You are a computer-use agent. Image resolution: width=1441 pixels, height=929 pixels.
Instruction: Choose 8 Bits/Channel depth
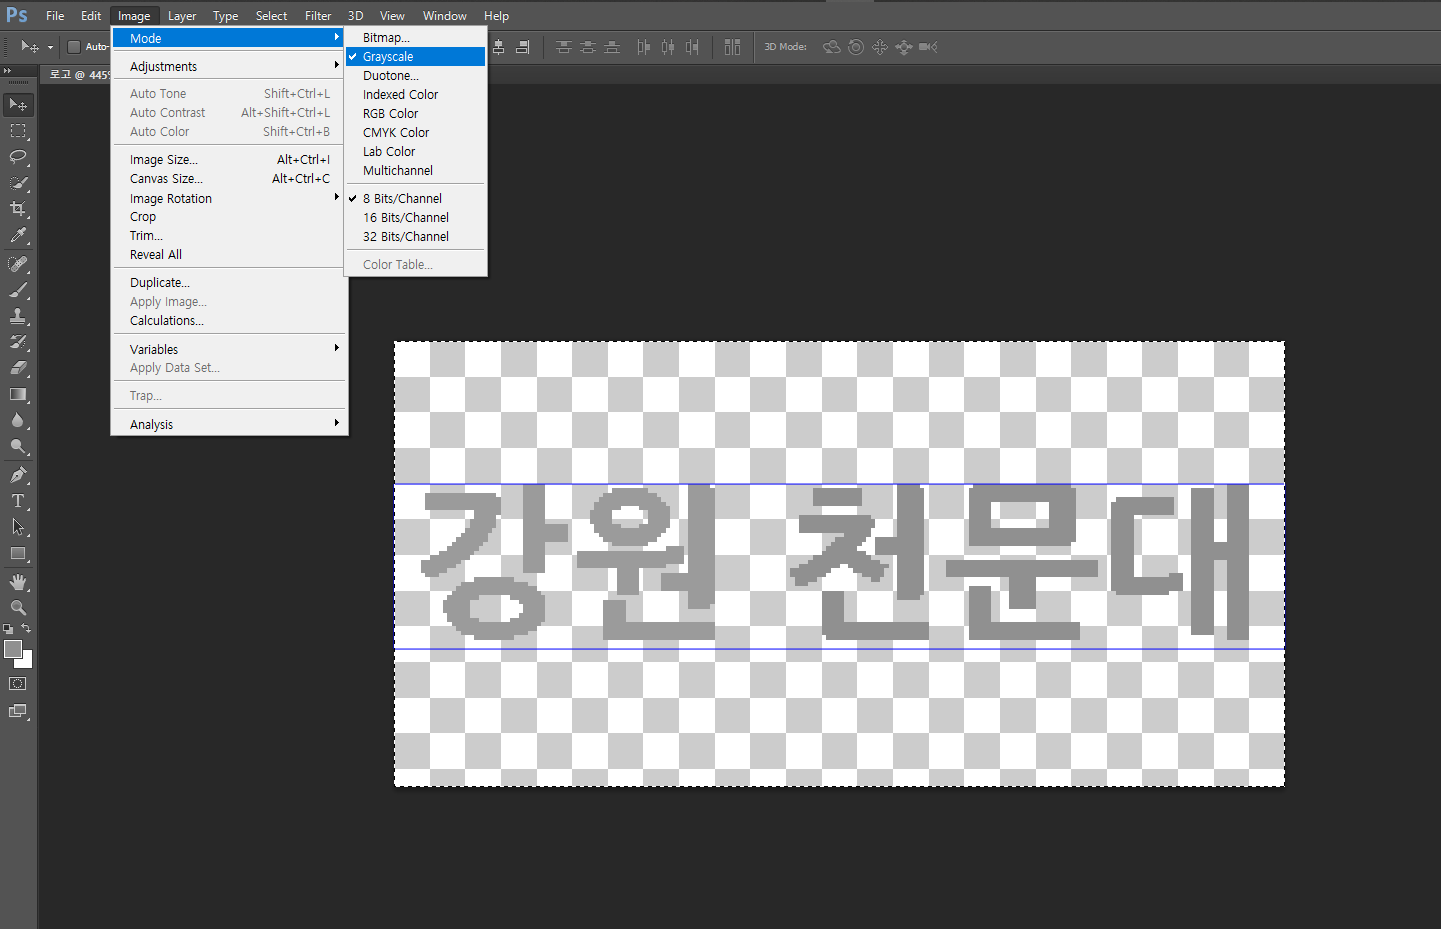[416, 198]
